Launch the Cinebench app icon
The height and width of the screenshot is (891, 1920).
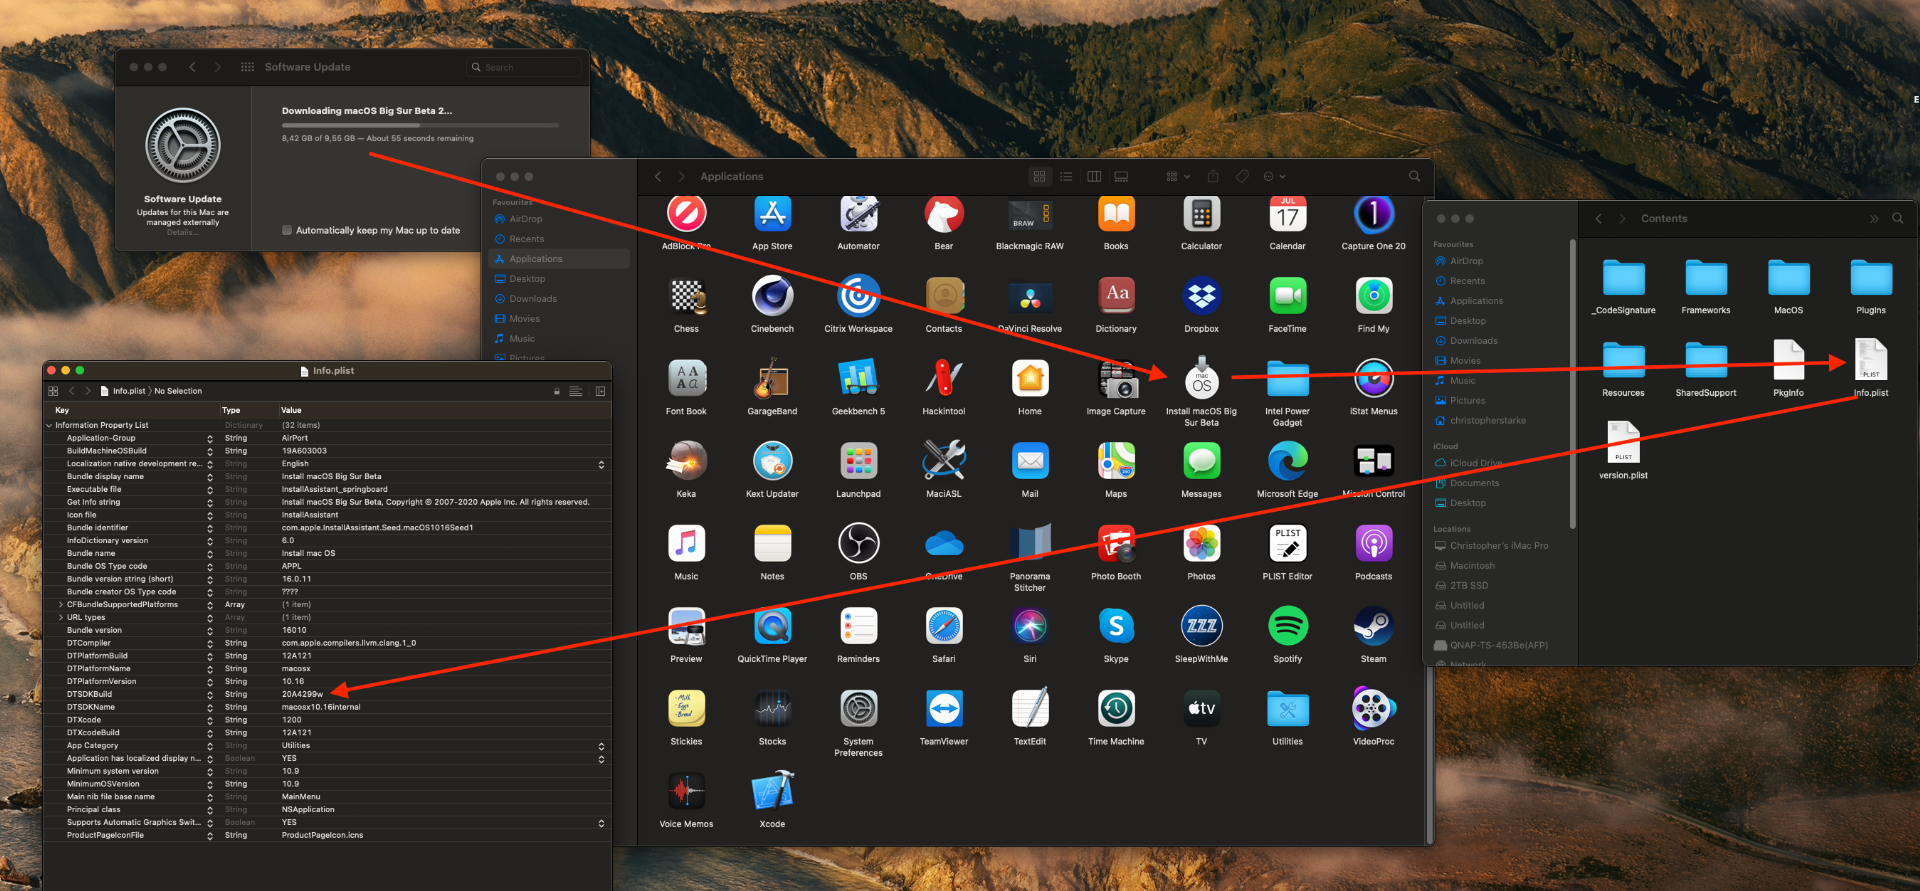coord(772,296)
